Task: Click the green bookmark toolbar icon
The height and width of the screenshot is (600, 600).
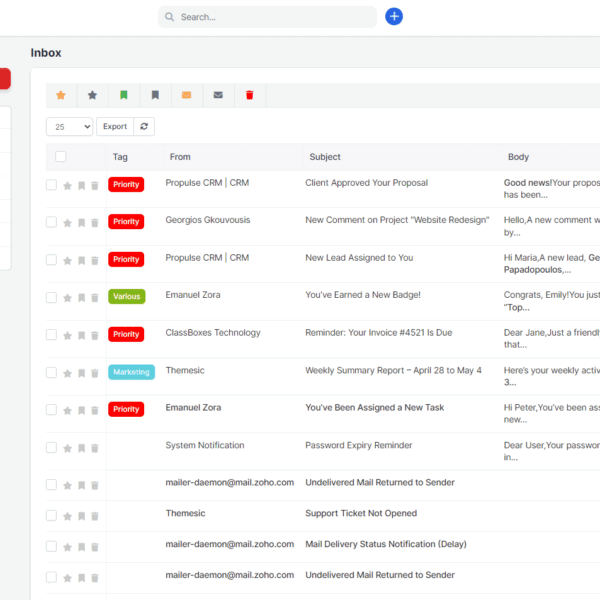Action: pos(124,95)
